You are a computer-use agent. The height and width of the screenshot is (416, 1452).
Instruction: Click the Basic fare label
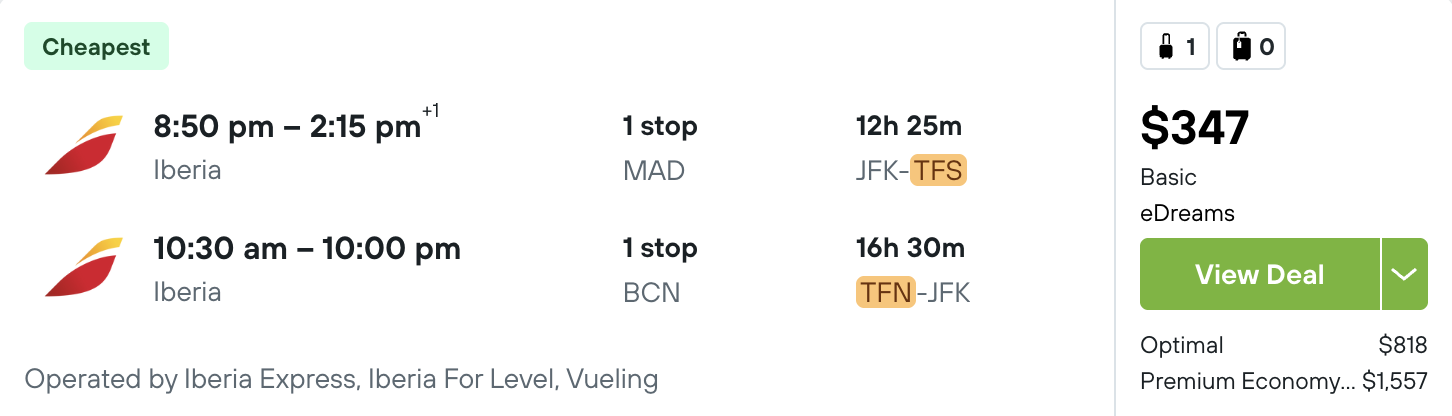coord(1168,177)
